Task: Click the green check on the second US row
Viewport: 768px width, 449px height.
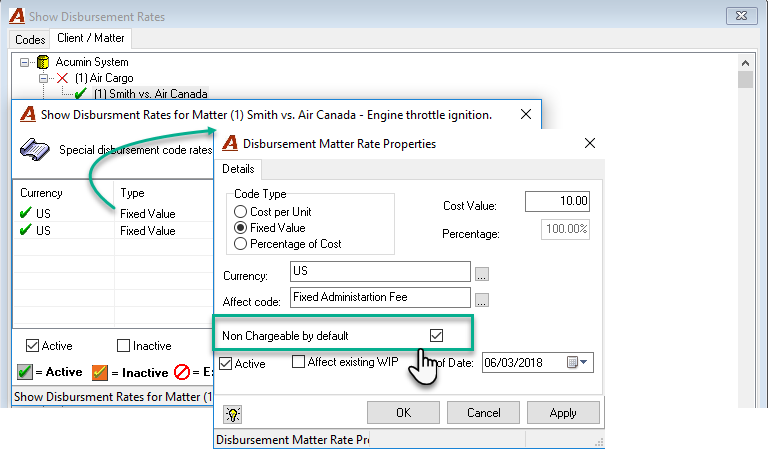Action: pos(25,230)
